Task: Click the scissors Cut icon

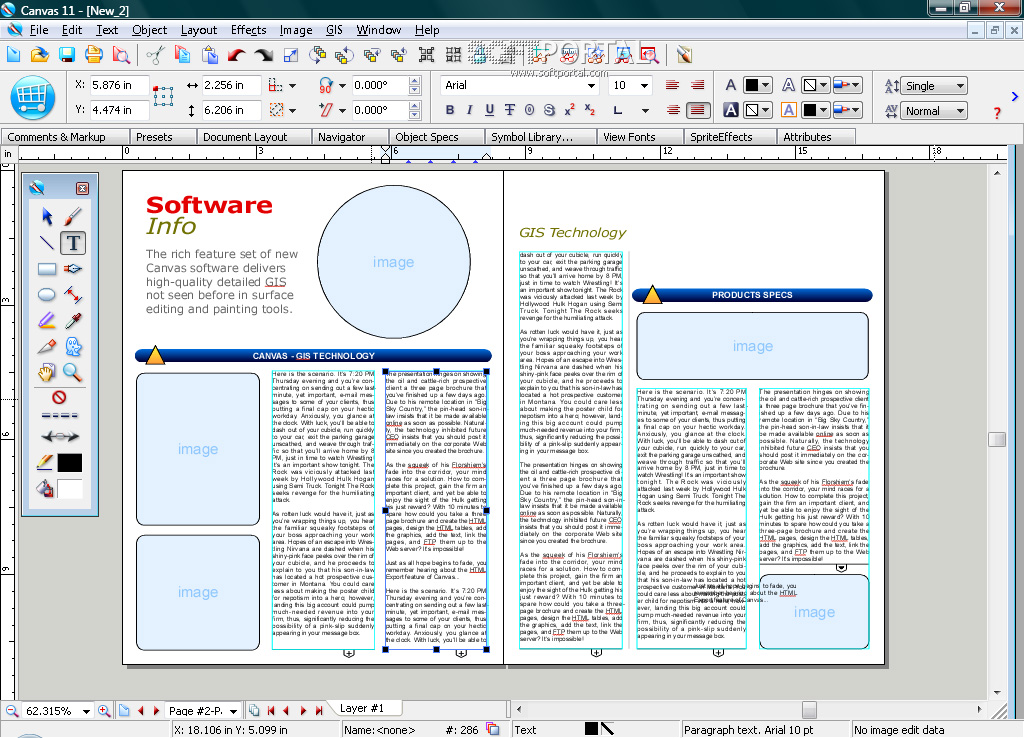Action: [x=155, y=55]
